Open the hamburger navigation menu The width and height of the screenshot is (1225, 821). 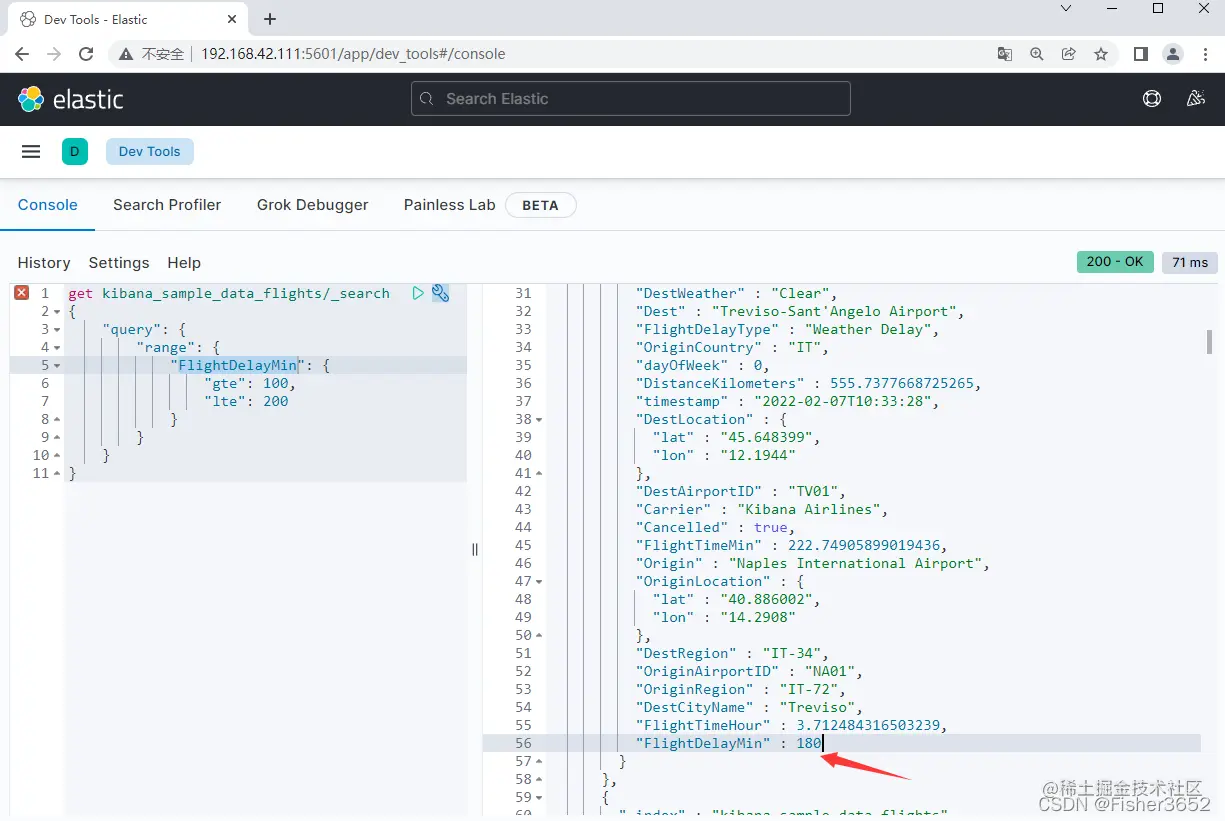[31, 152]
